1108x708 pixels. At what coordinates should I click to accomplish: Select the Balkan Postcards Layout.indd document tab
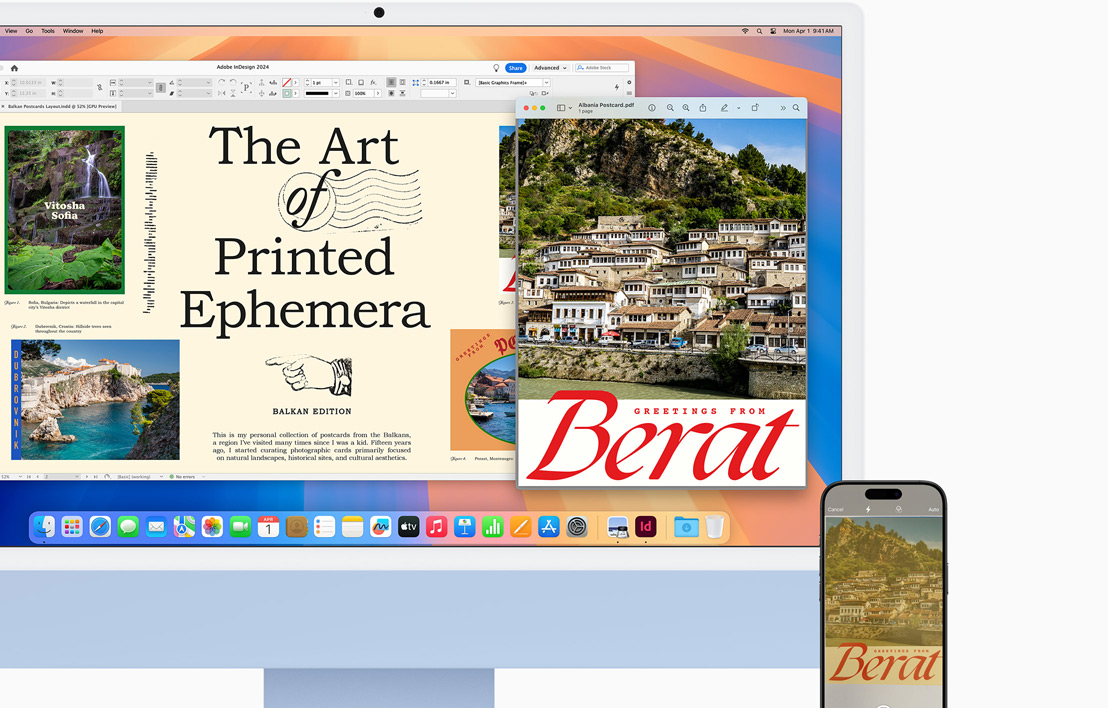[61, 106]
